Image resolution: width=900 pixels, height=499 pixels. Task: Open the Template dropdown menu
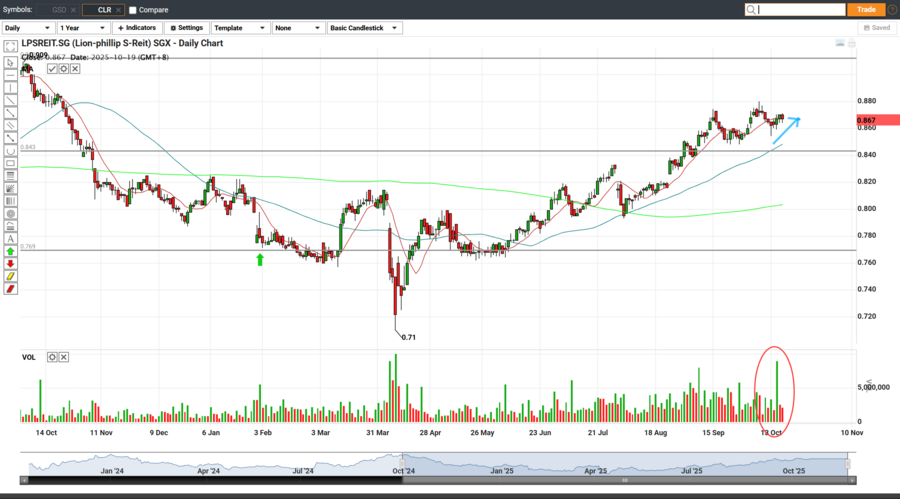(x=240, y=28)
